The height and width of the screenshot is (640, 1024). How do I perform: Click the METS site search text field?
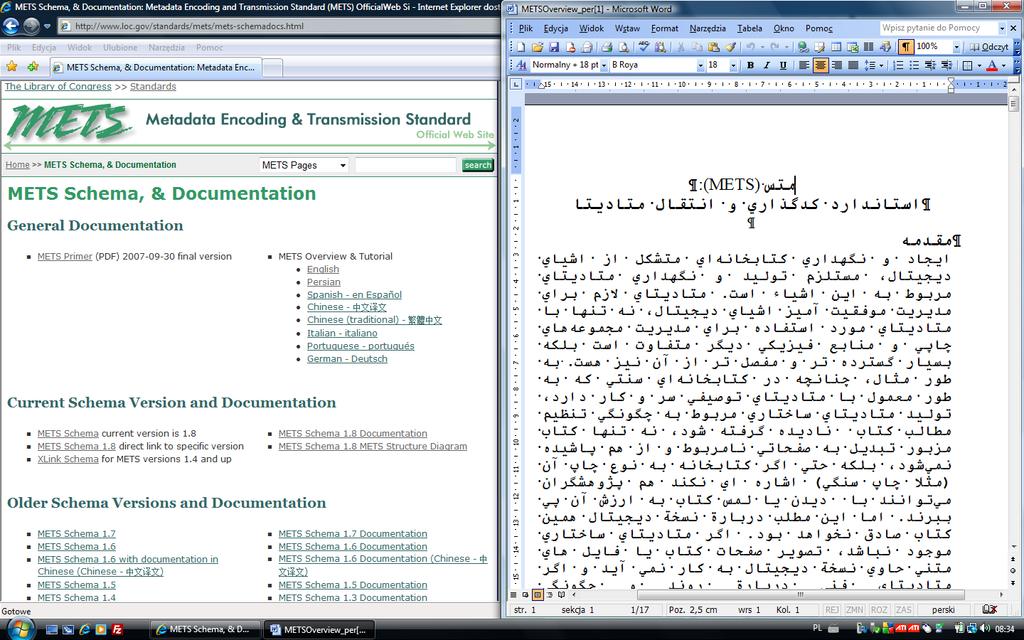tap(405, 165)
